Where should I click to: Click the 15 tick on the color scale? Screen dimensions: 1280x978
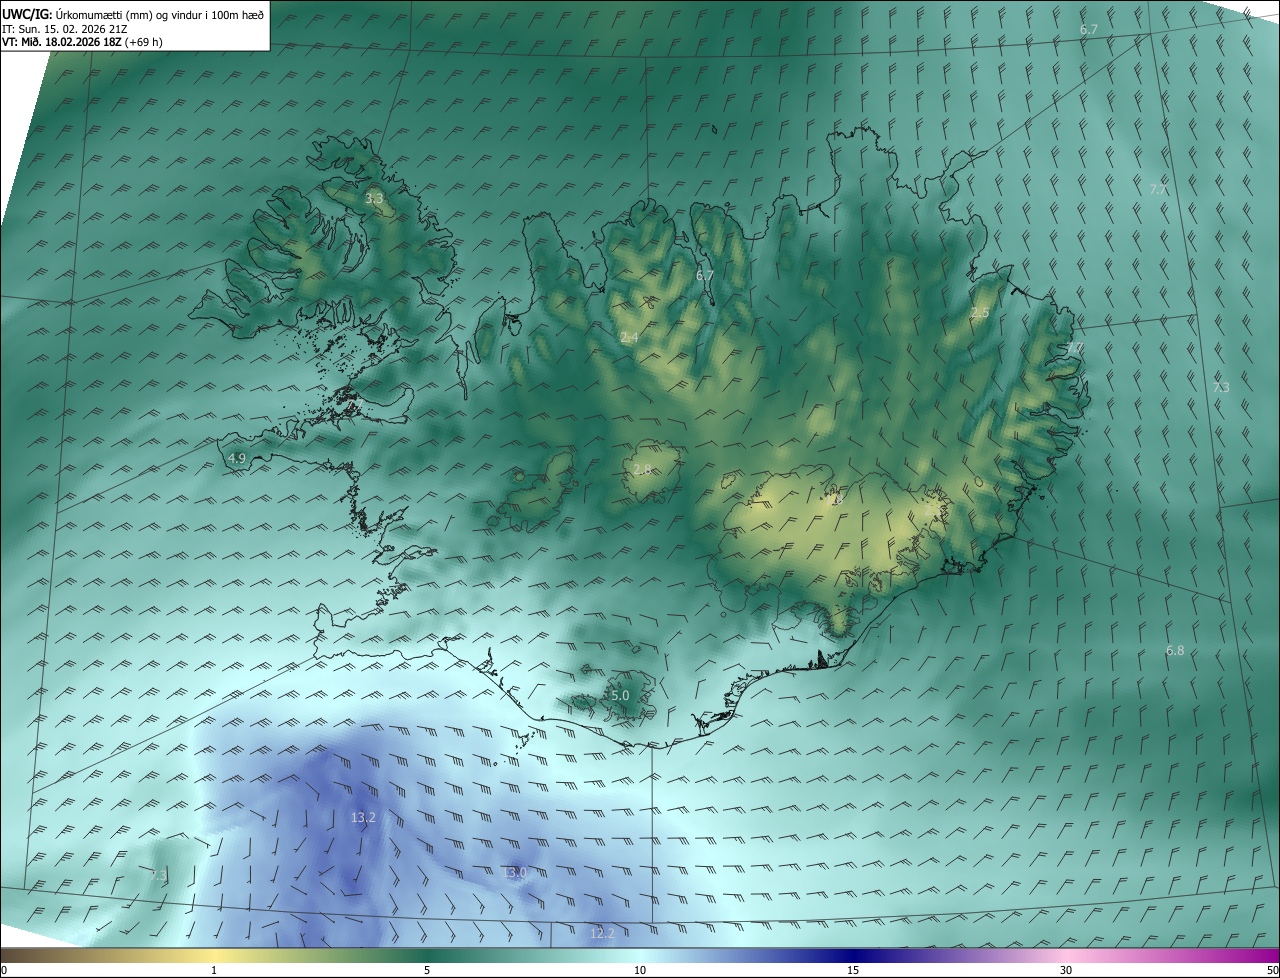pos(853,970)
